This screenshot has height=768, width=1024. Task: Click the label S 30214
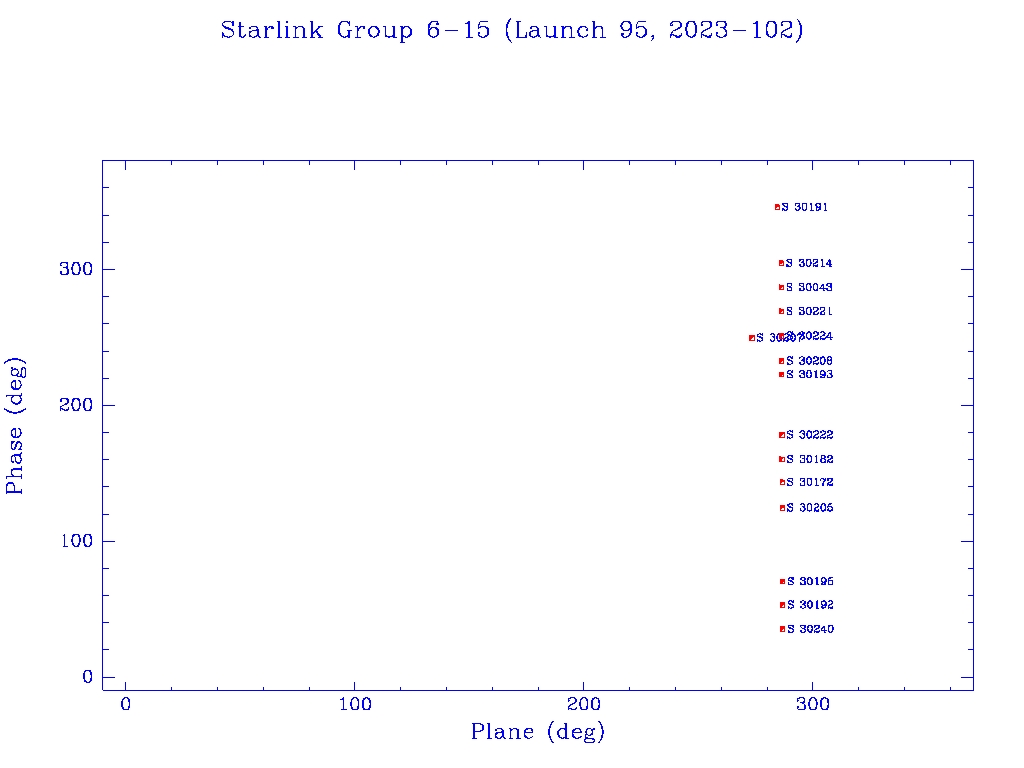(x=809, y=263)
